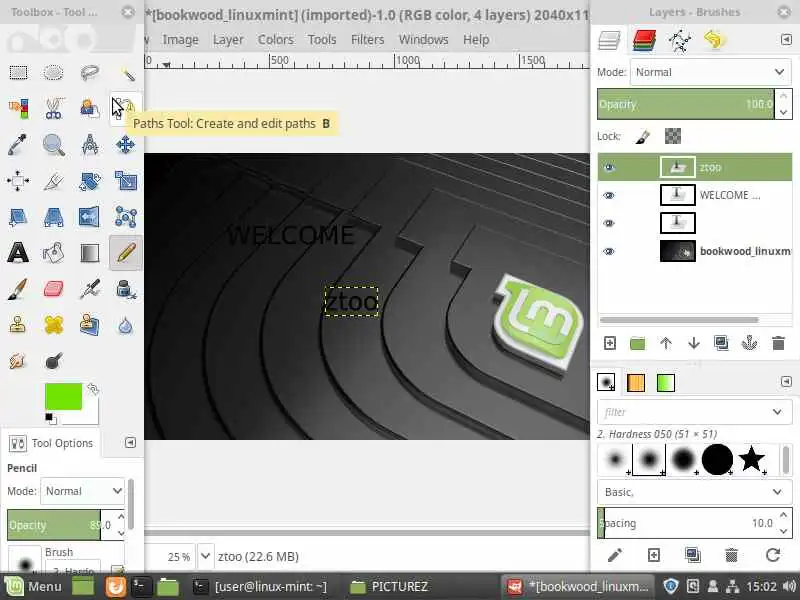Switch to the Undo History tab
The width and height of the screenshot is (800, 600).
click(x=714, y=40)
